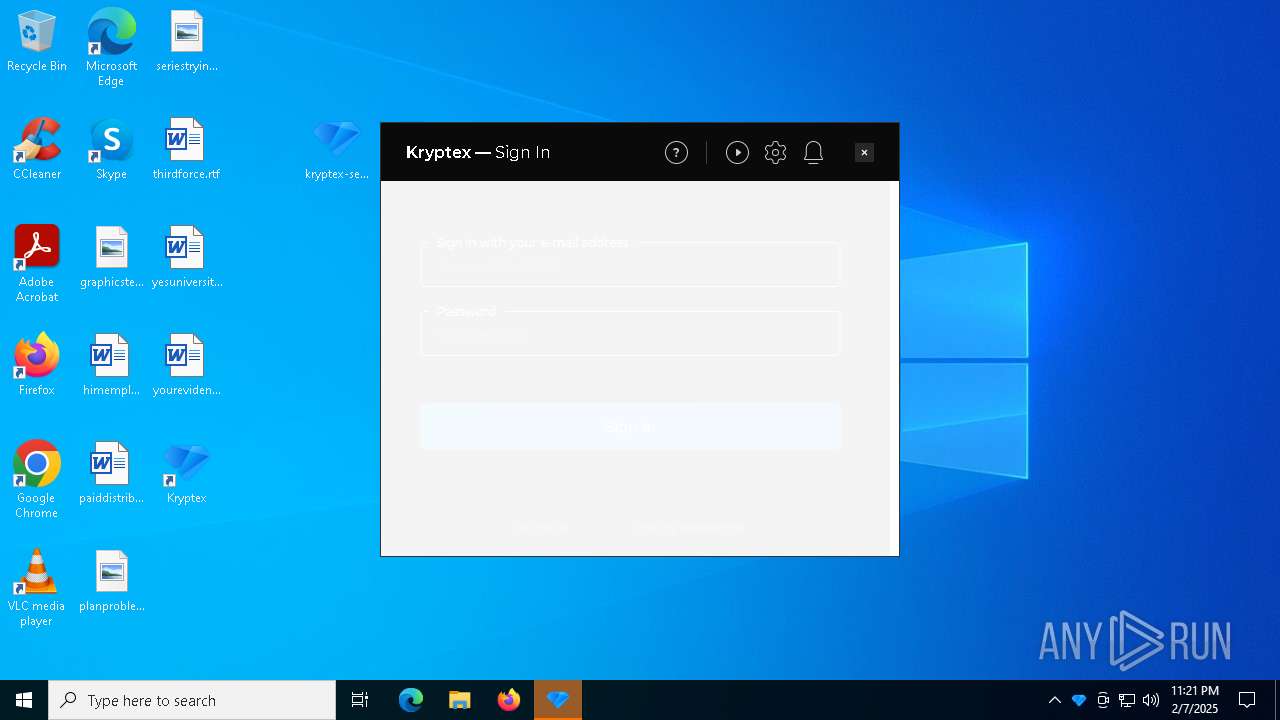Select the Google Chrome desktop shortcut
This screenshot has height=720, width=1280.
(x=37, y=480)
